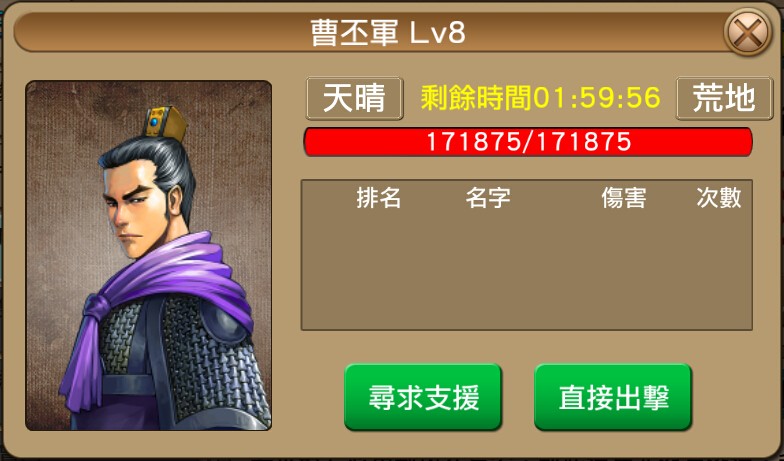Open the Cao Pi general portrait
The width and height of the screenshot is (784, 461).
(x=148, y=256)
